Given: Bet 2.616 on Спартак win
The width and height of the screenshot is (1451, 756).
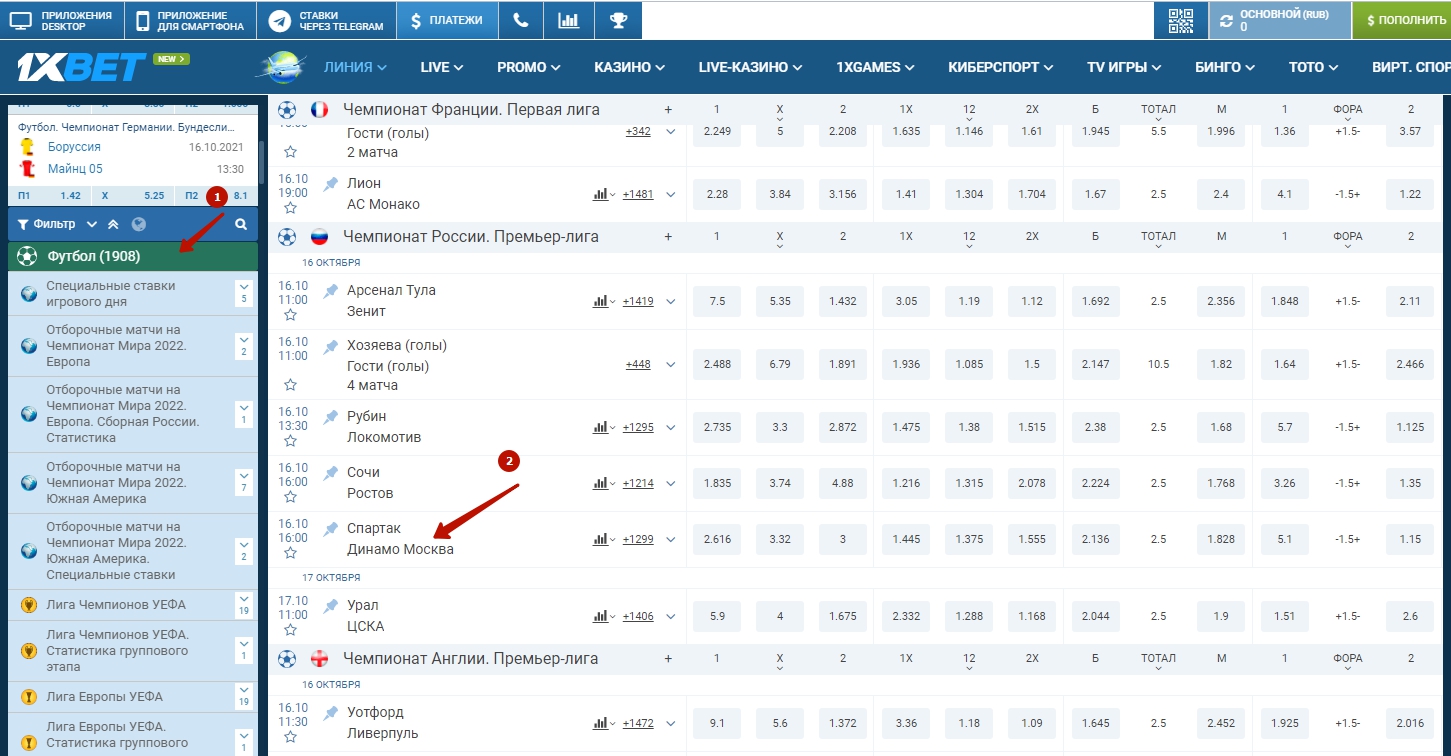Looking at the screenshot, I should [x=717, y=540].
